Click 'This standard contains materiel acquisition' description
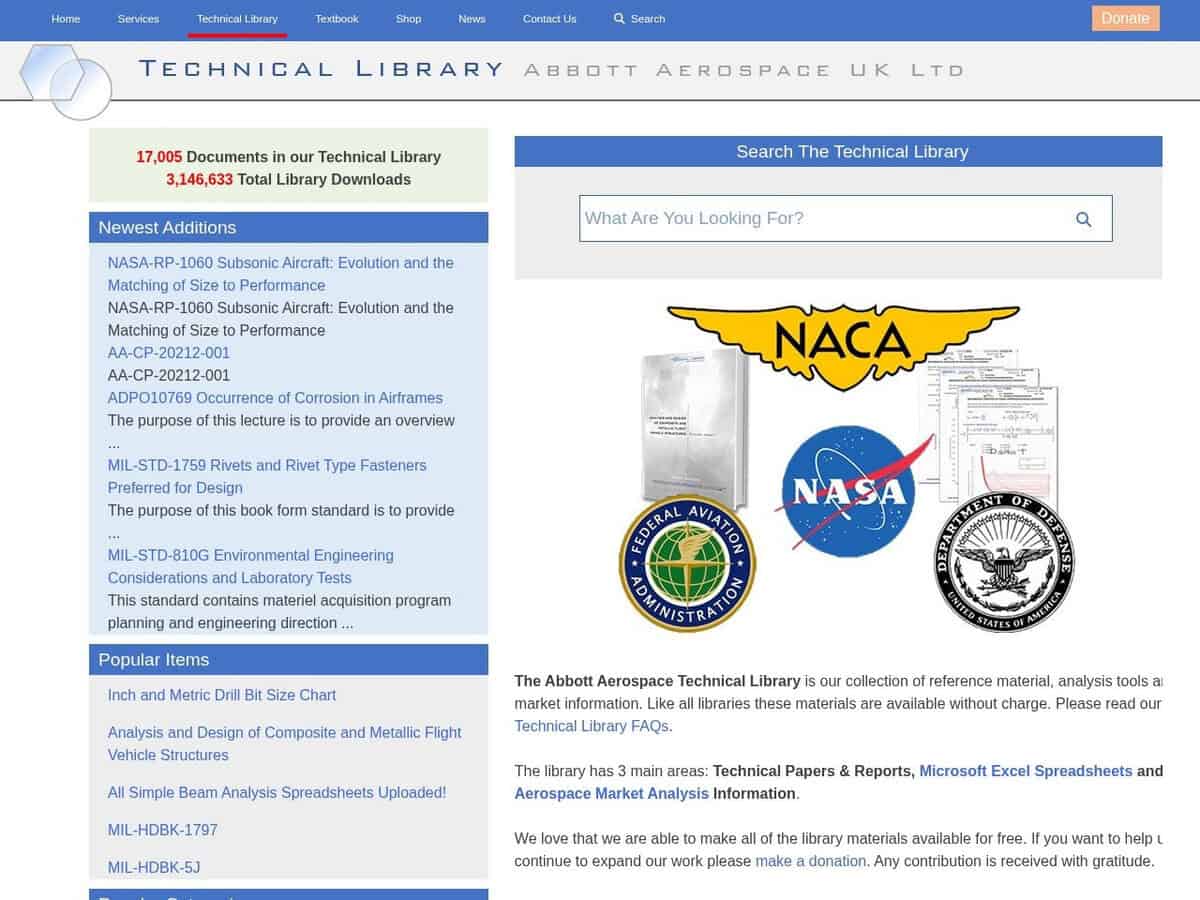 tap(280, 612)
